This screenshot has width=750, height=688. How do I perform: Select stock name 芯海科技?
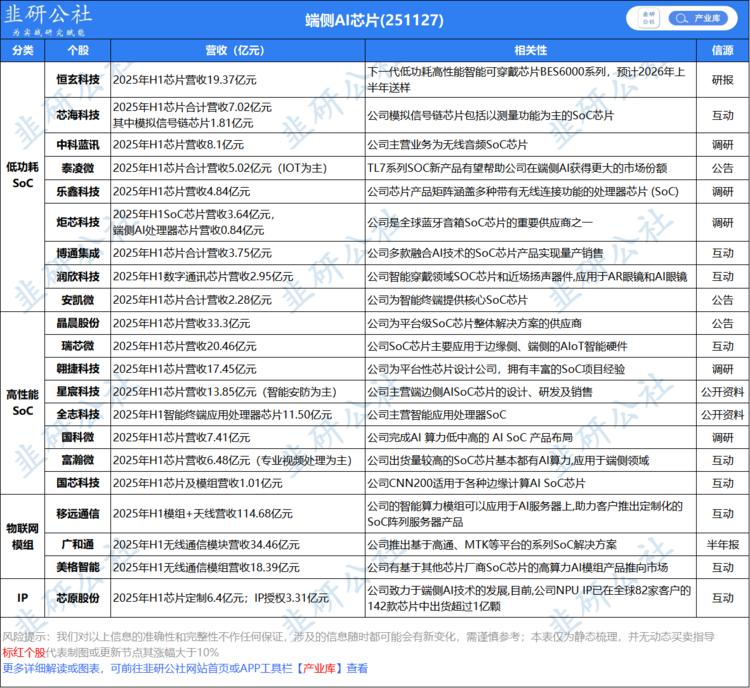(78, 115)
